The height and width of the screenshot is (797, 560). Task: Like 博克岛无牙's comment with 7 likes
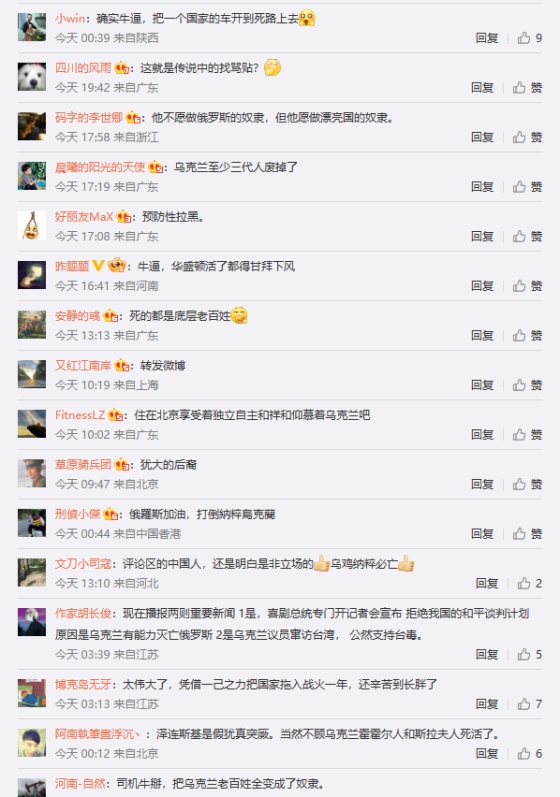(530, 704)
